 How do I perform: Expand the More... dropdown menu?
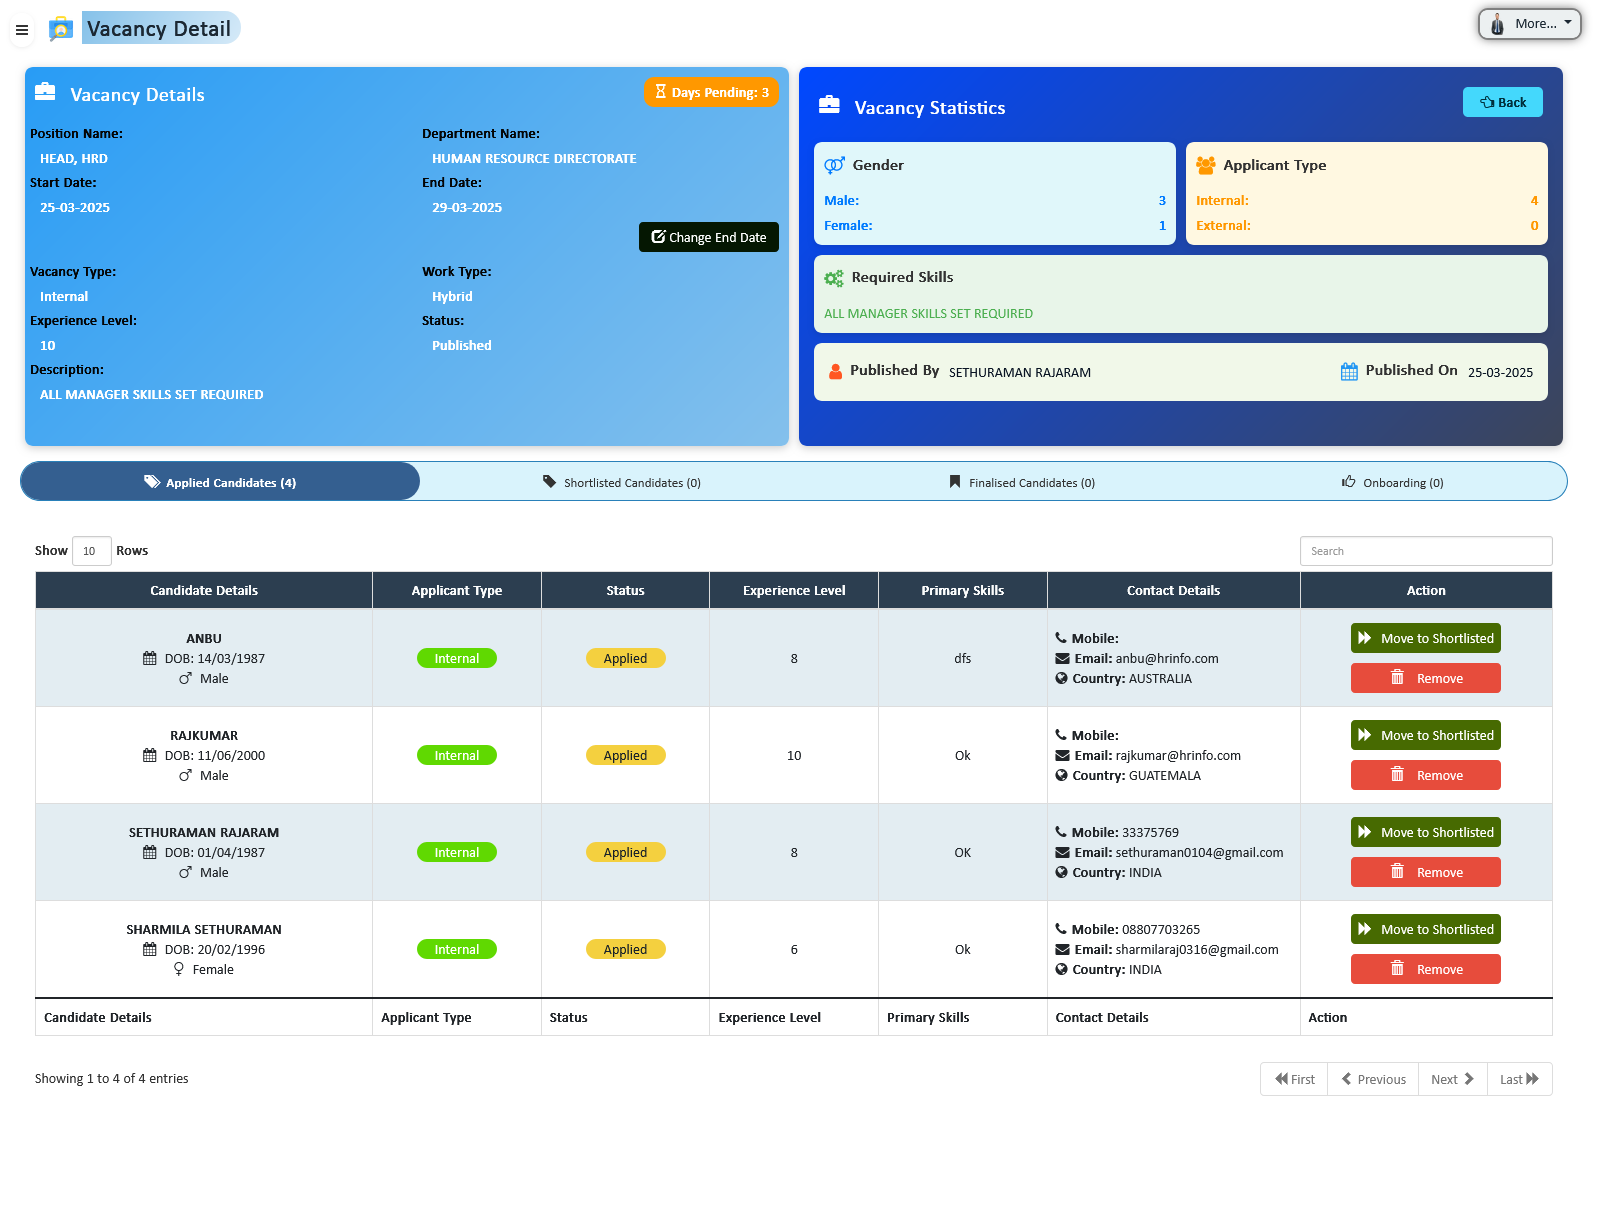coord(1529,23)
